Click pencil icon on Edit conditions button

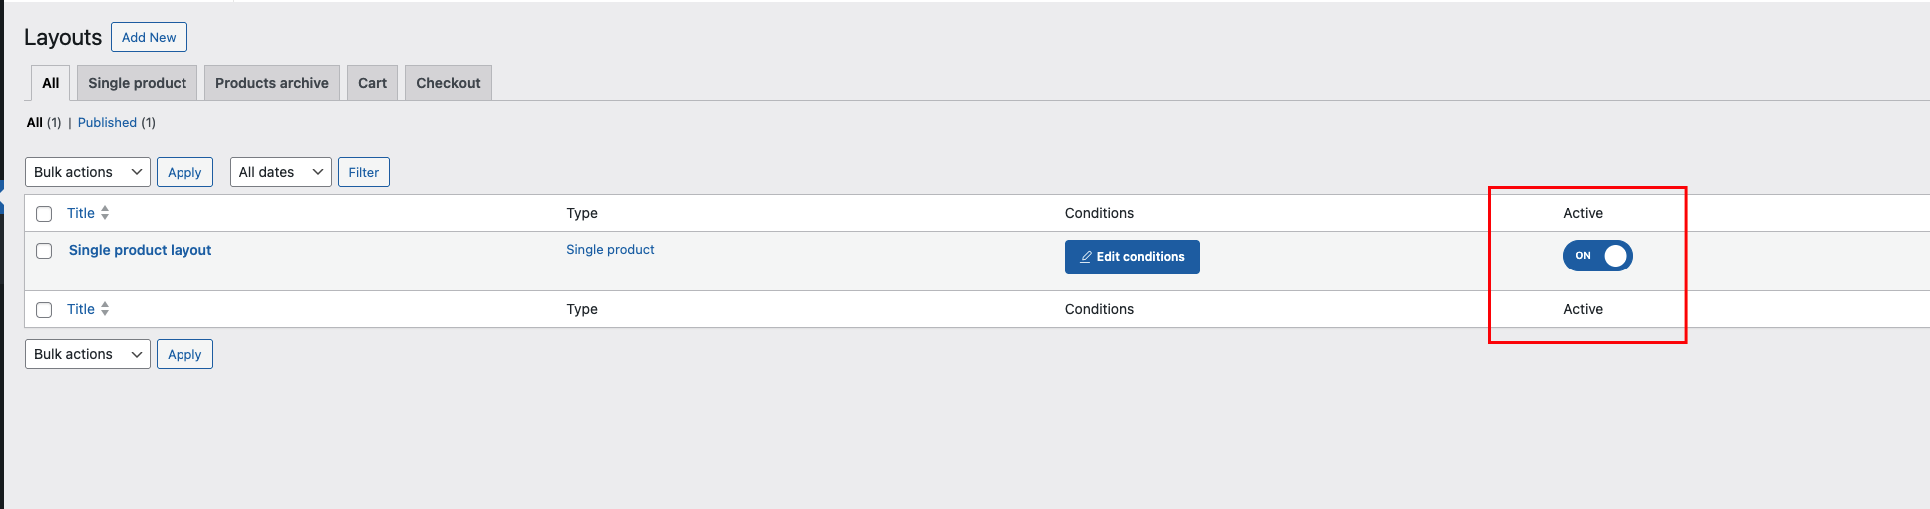point(1086,257)
